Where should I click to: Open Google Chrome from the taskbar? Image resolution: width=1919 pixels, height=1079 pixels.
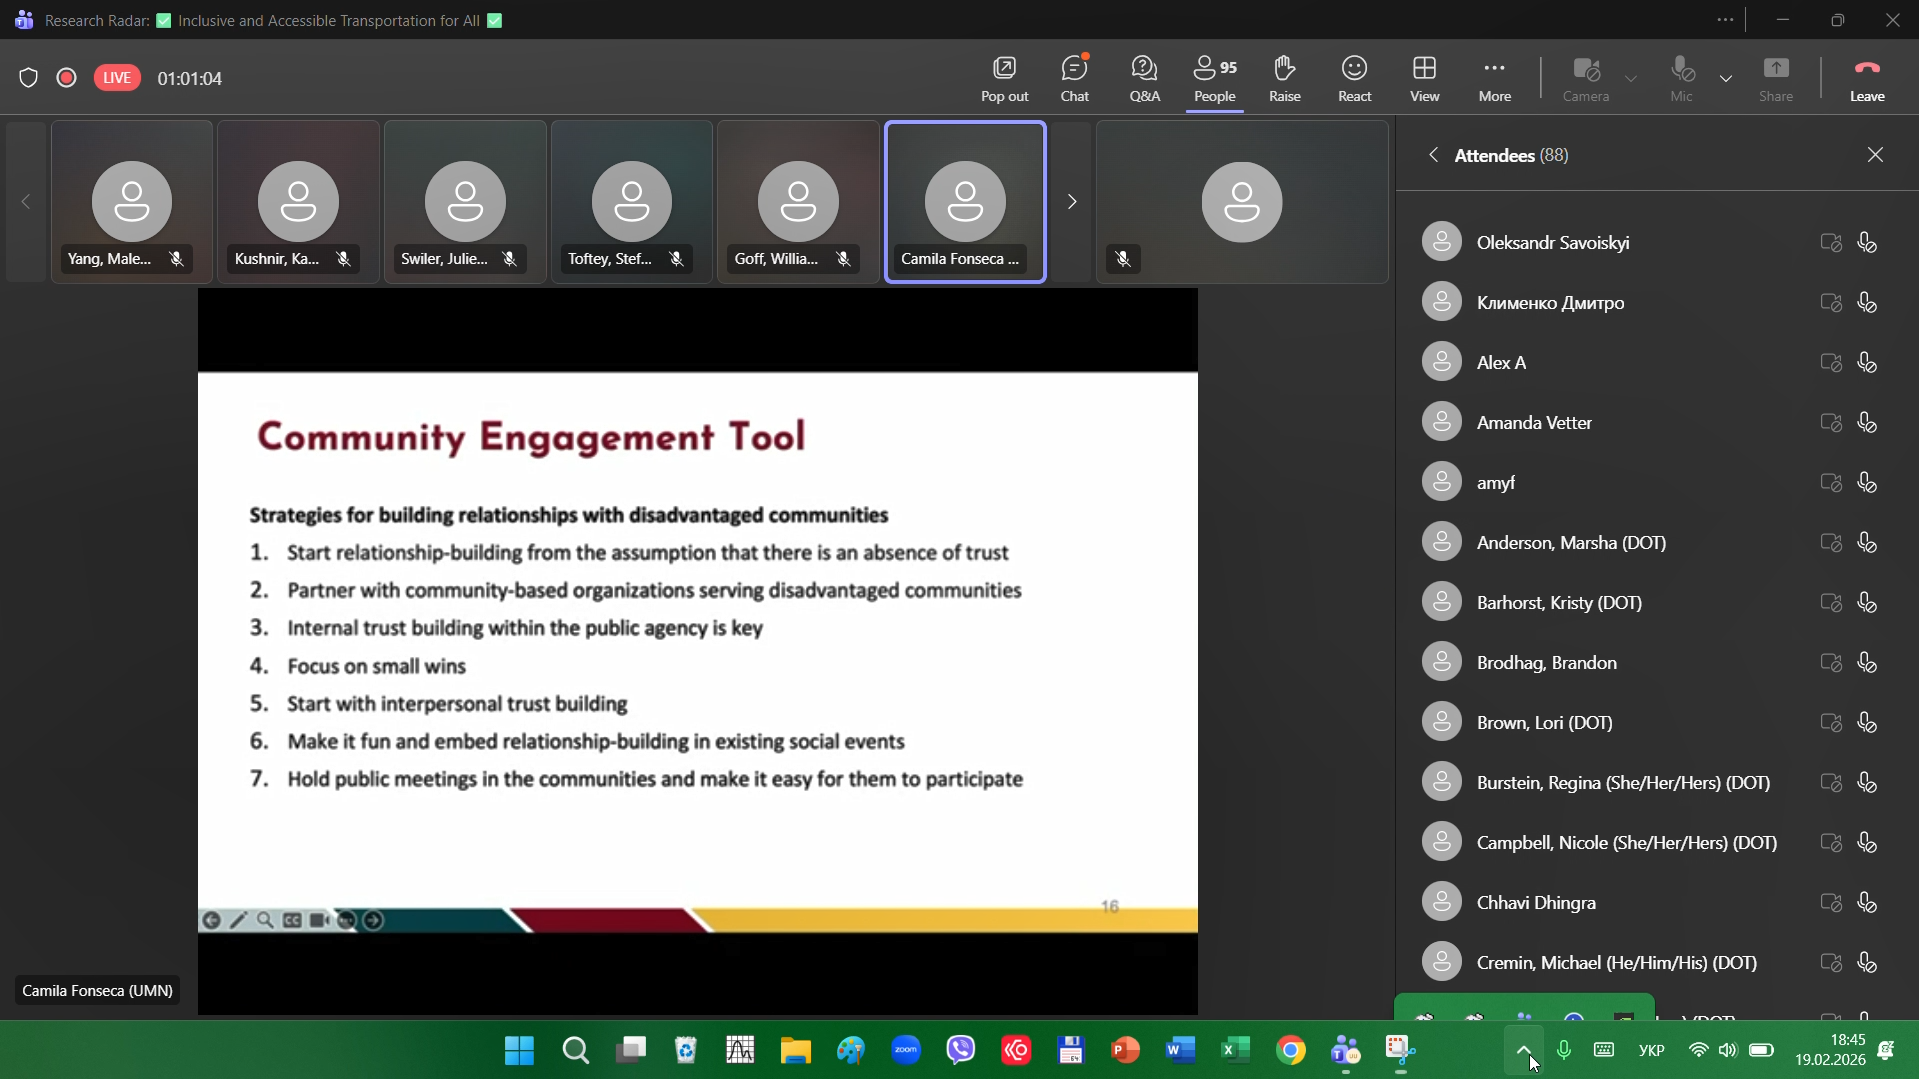click(x=1290, y=1050)
